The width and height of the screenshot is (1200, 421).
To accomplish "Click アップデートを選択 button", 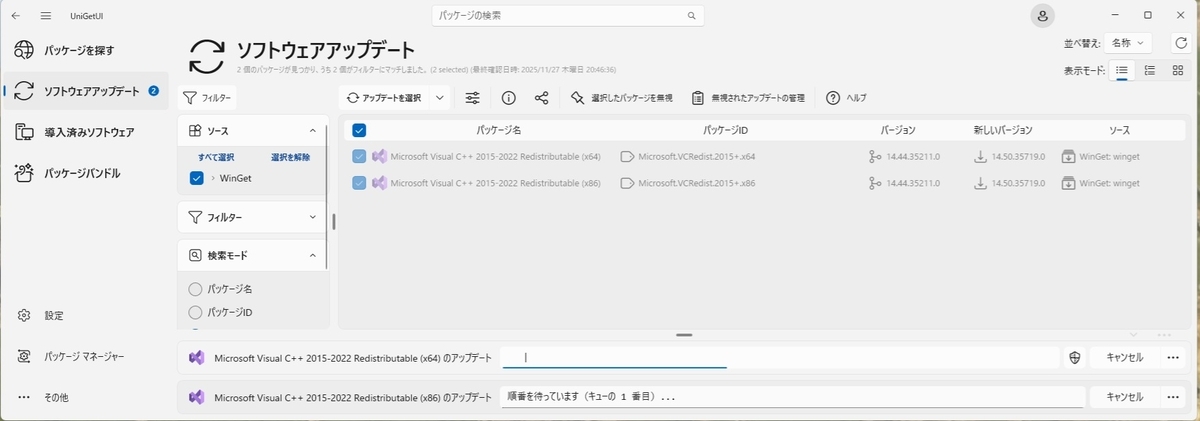I will pos(384,98).
